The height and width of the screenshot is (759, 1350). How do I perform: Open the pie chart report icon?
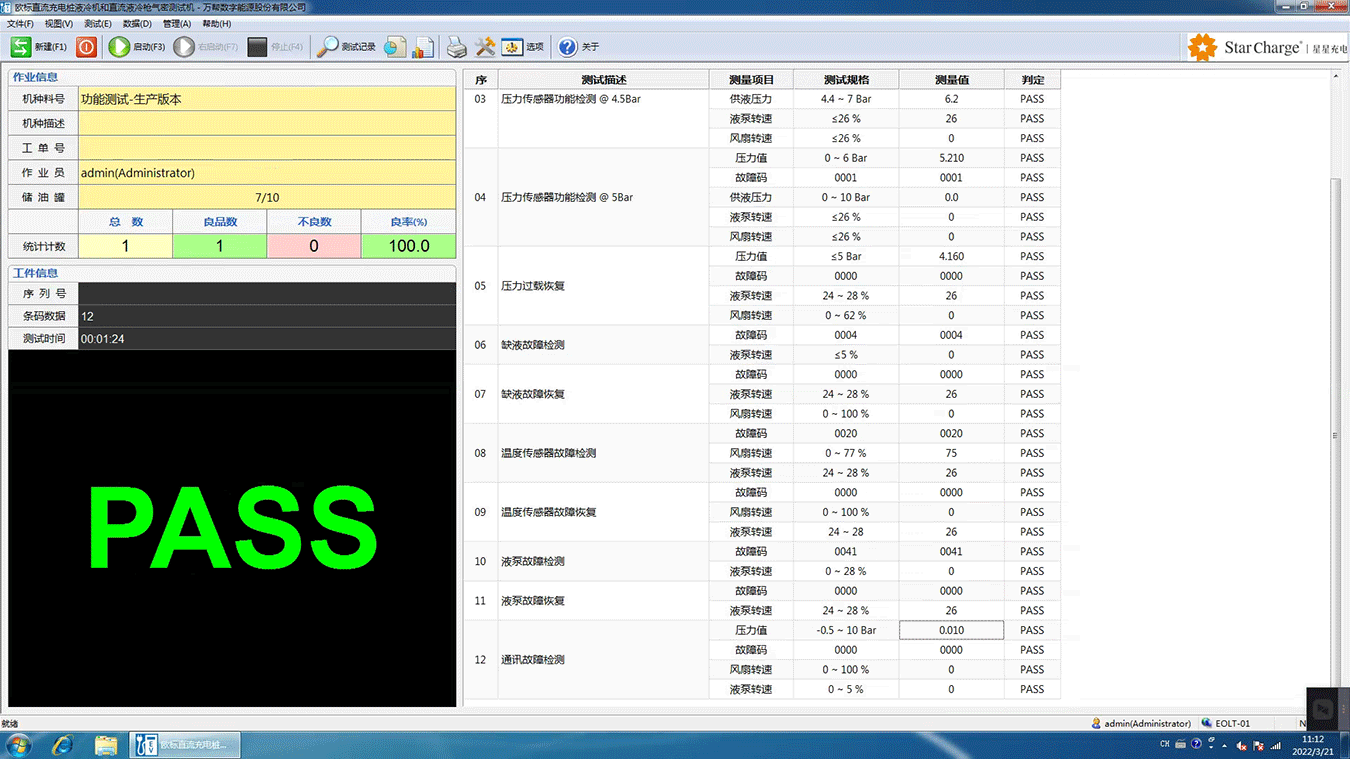[395, 47]
